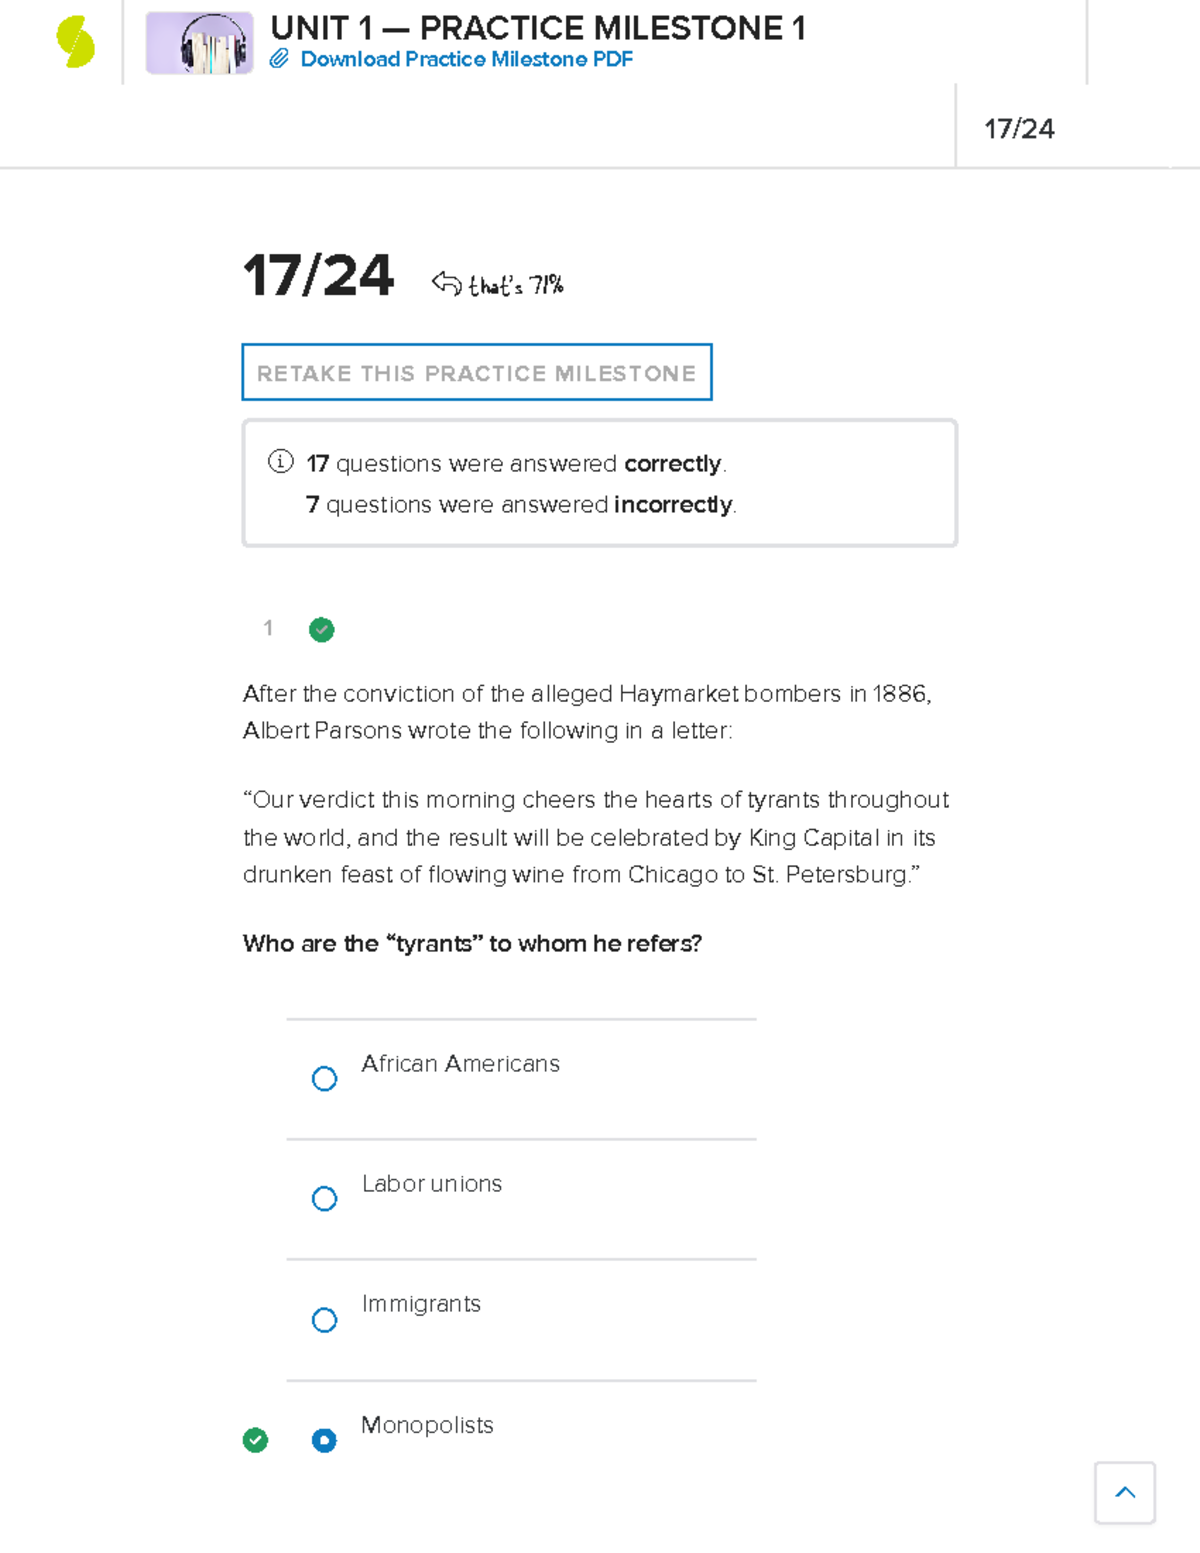Click the question number 1 marker
Image resolution: width=1200 pixels, height=1553 pixels.
pyautogui.click(x=268, y=628)
